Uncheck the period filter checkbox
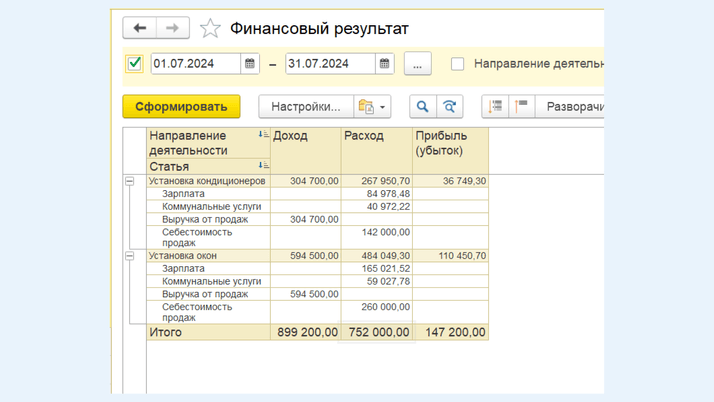The width and height of the screenshot is (714, 402). 134,63
